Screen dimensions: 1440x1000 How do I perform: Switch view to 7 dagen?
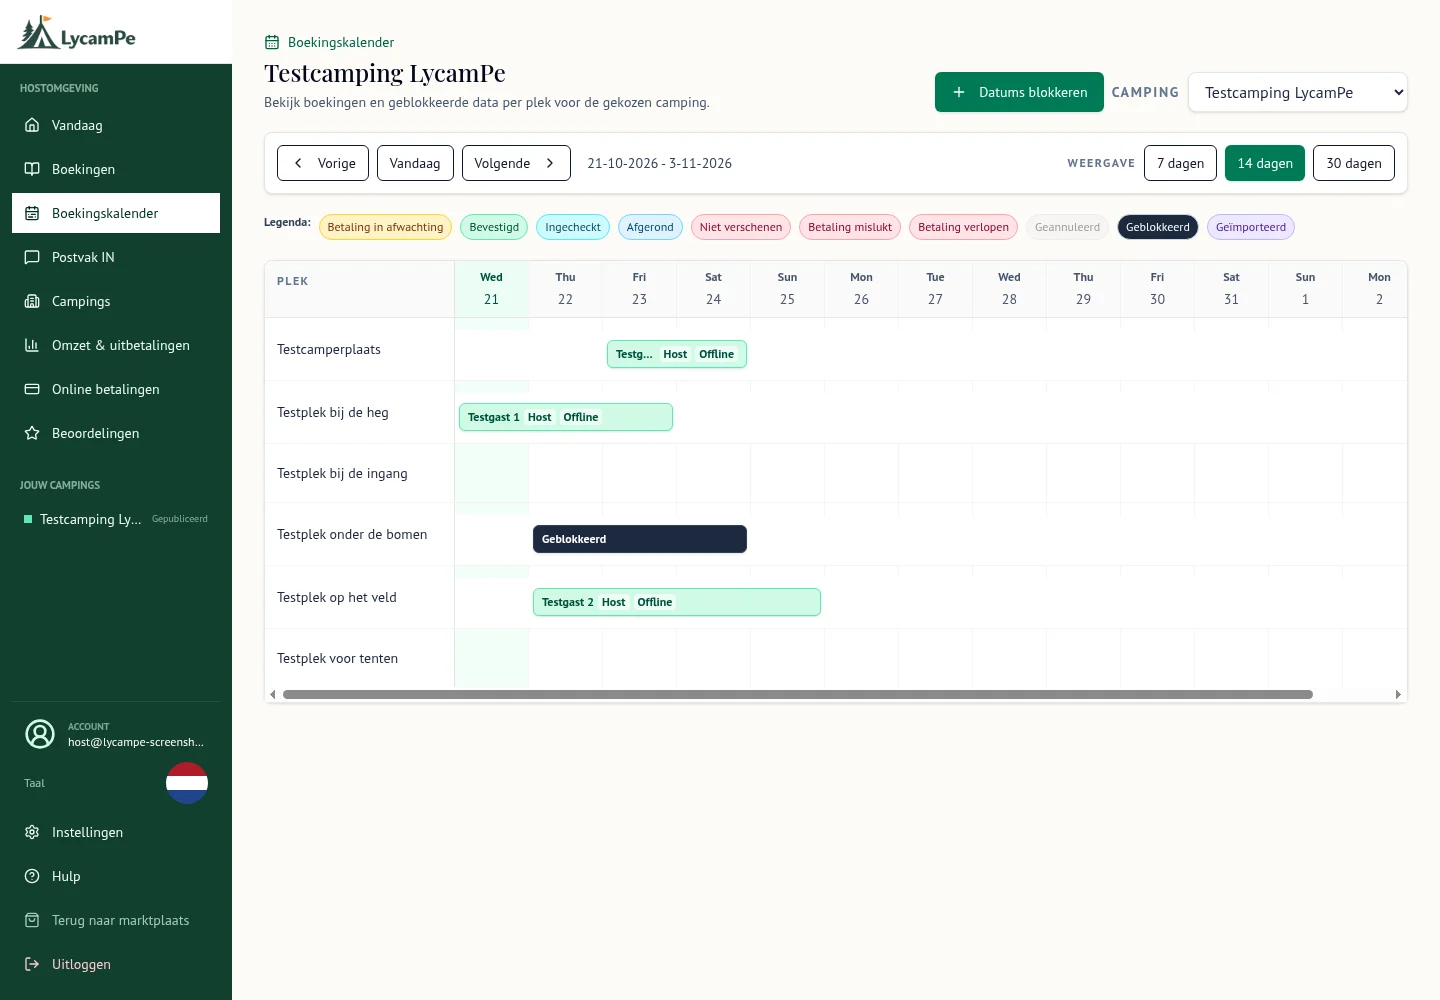[x=1180, y=163]
